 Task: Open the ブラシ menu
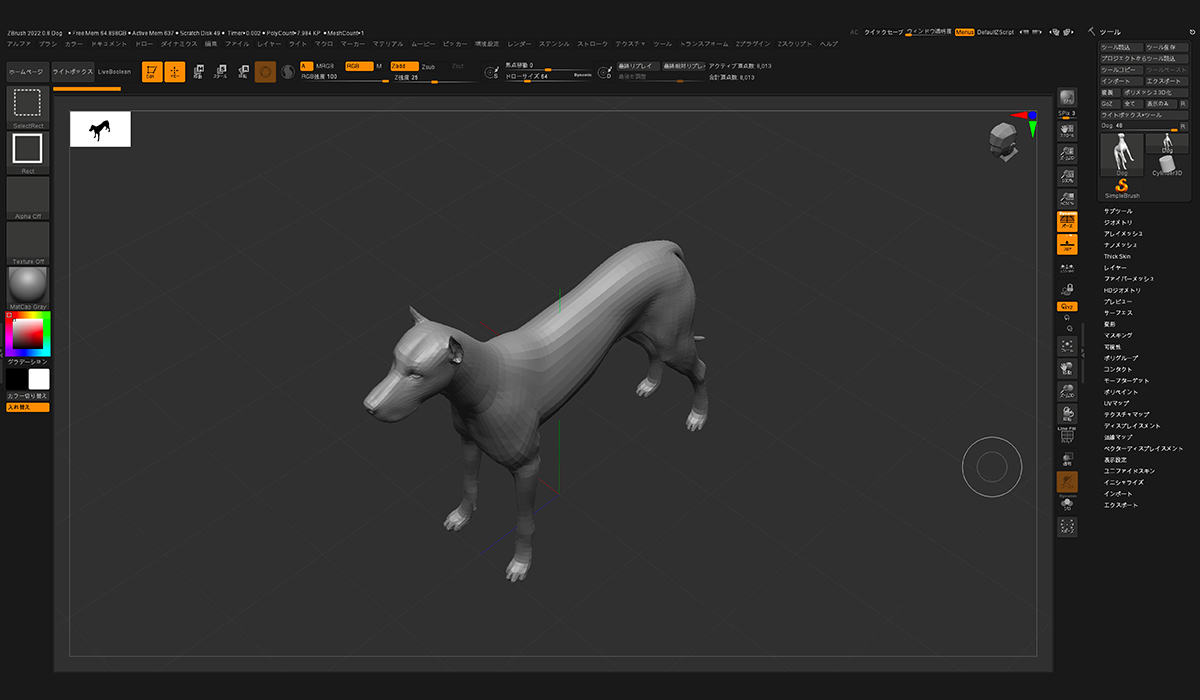click(48, 44)
